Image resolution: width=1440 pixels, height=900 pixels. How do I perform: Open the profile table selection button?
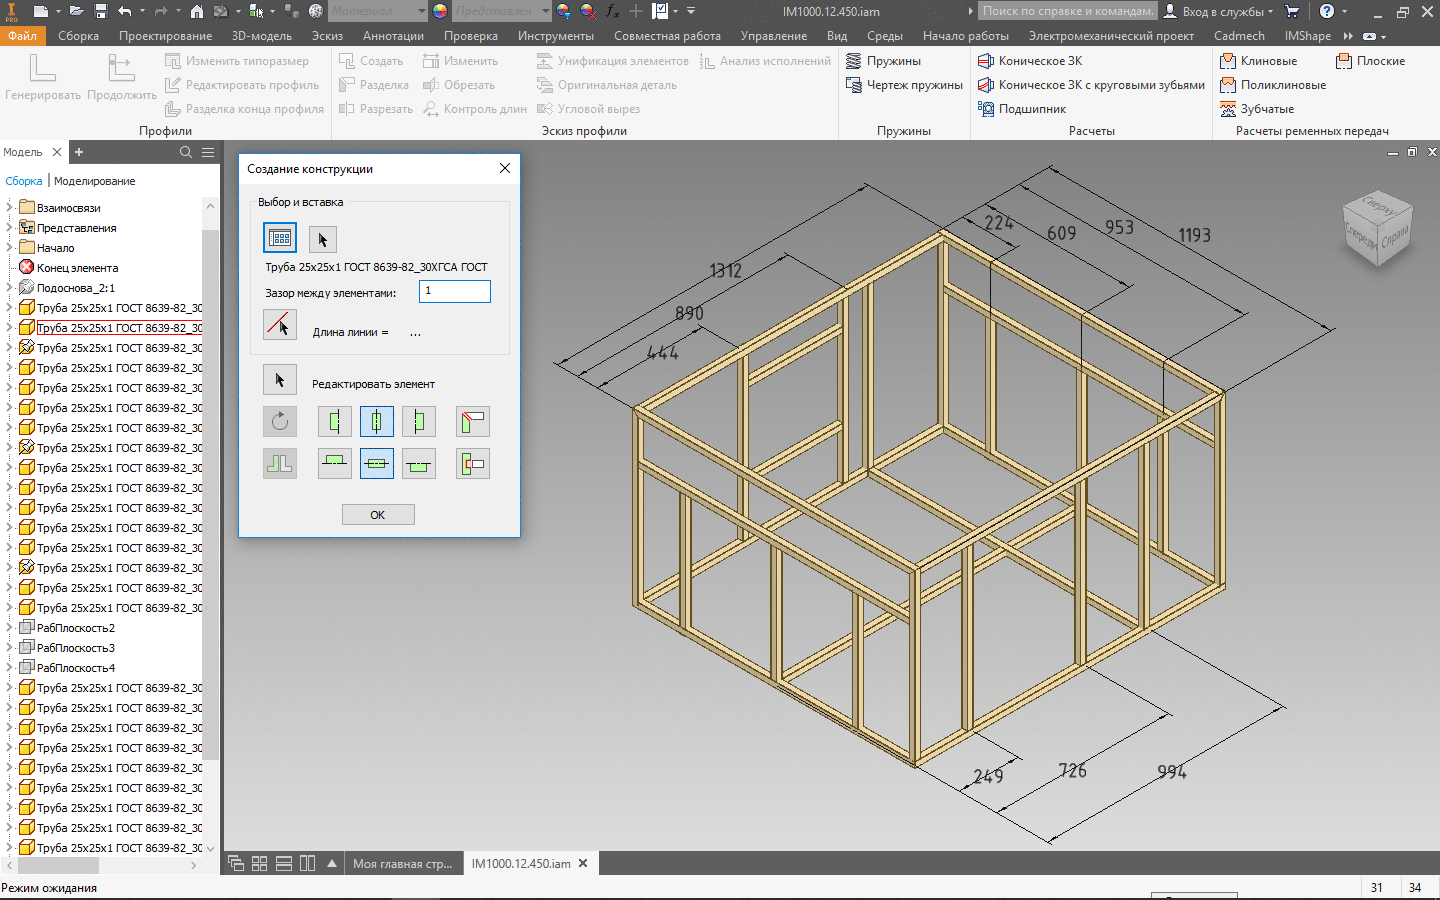tap(280, 238)
